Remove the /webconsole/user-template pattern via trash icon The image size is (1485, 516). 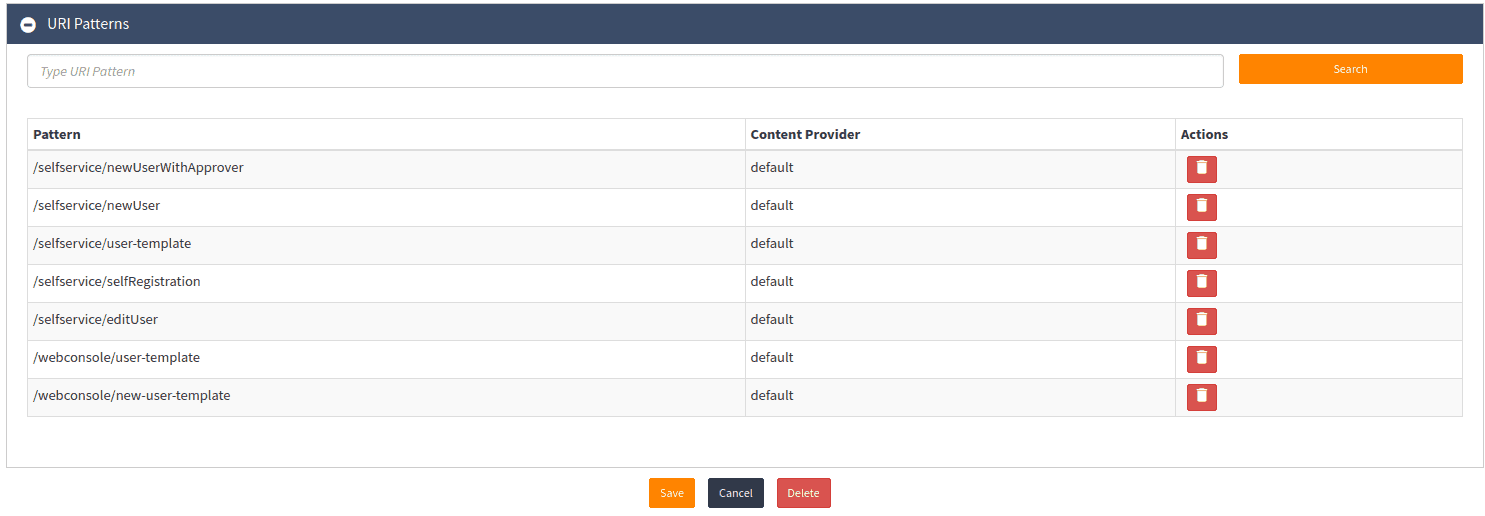click(1201, 359)
